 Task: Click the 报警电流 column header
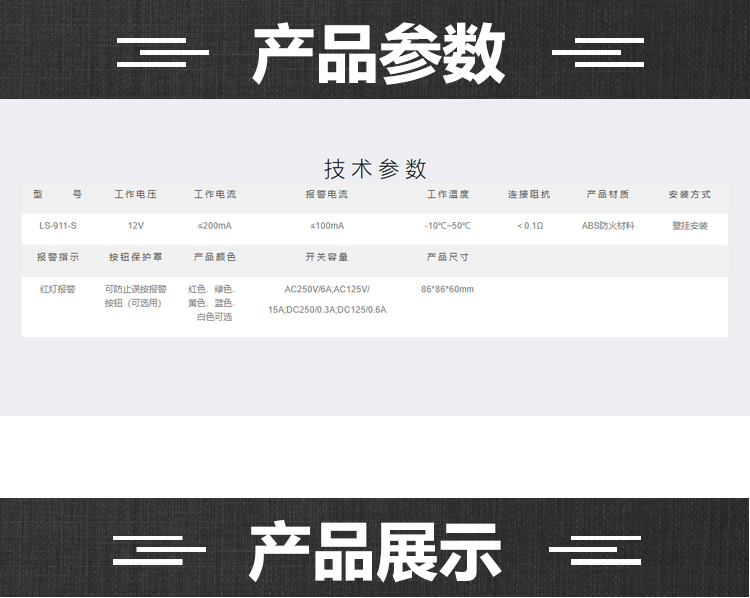coord(327,194)
